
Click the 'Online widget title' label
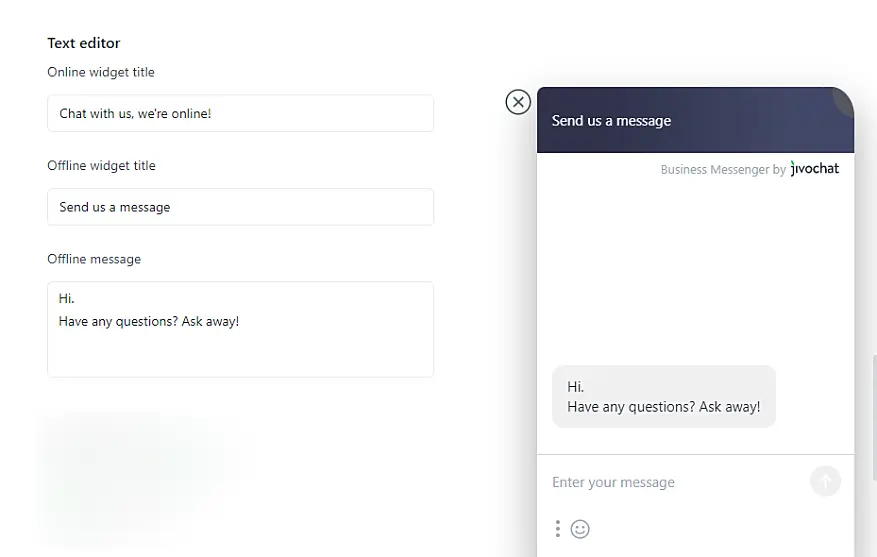(x=101, y=72)
